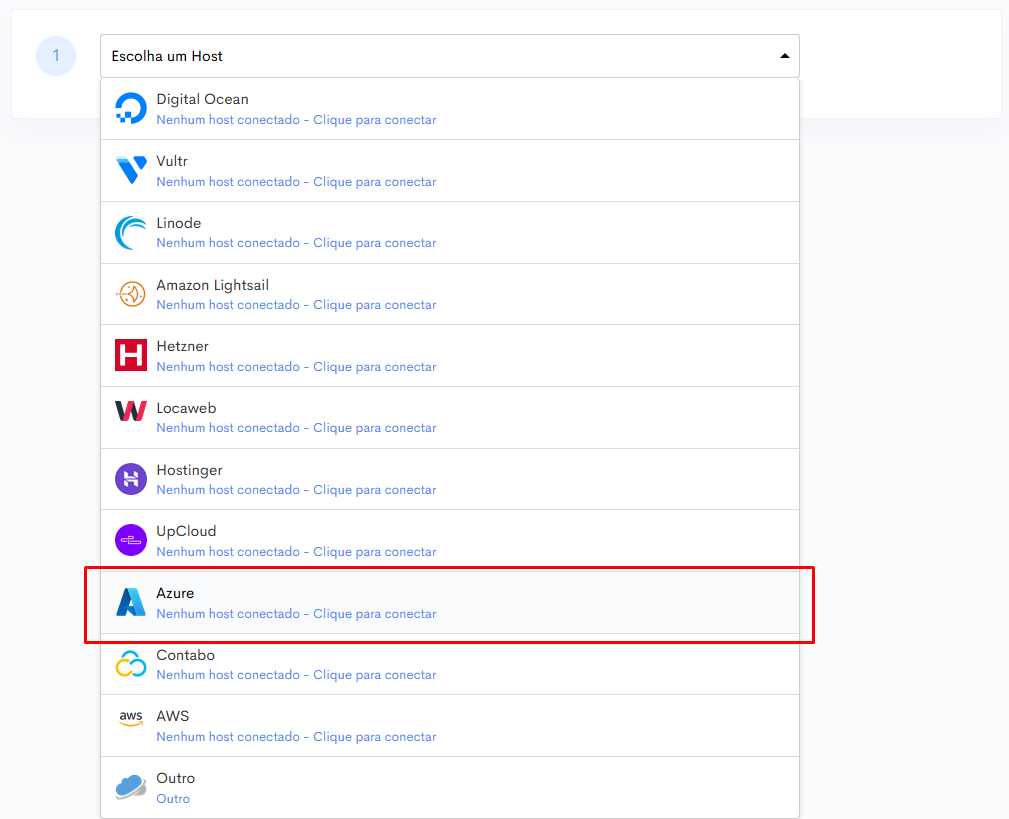
Task: Click the Outro cloud icon
Action: pos(131,786)
